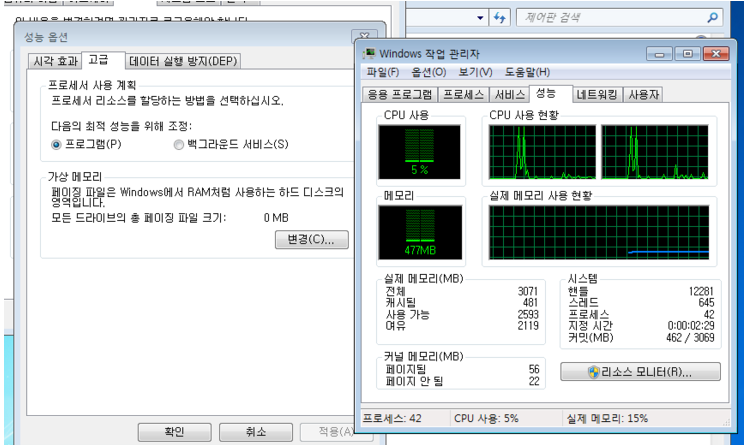
Task: Click the 핸들 value 12281
Action: (701, 291)
